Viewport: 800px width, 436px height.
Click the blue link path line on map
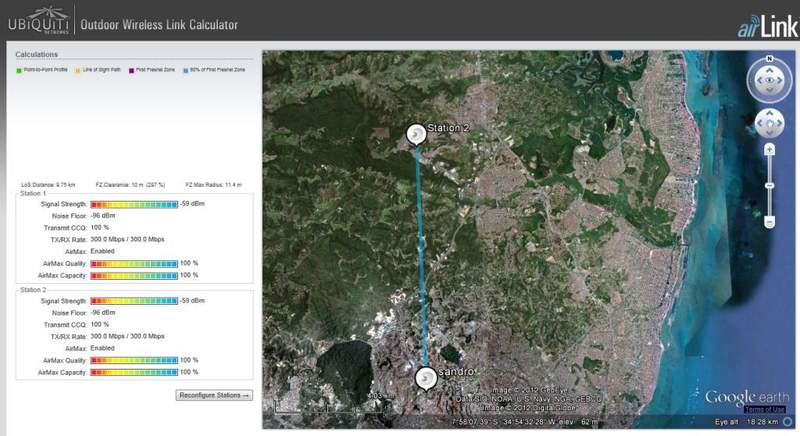point(421,250)
